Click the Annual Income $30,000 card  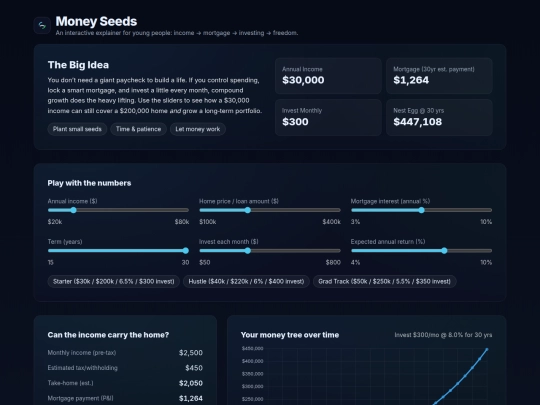(x=328, y=76)
